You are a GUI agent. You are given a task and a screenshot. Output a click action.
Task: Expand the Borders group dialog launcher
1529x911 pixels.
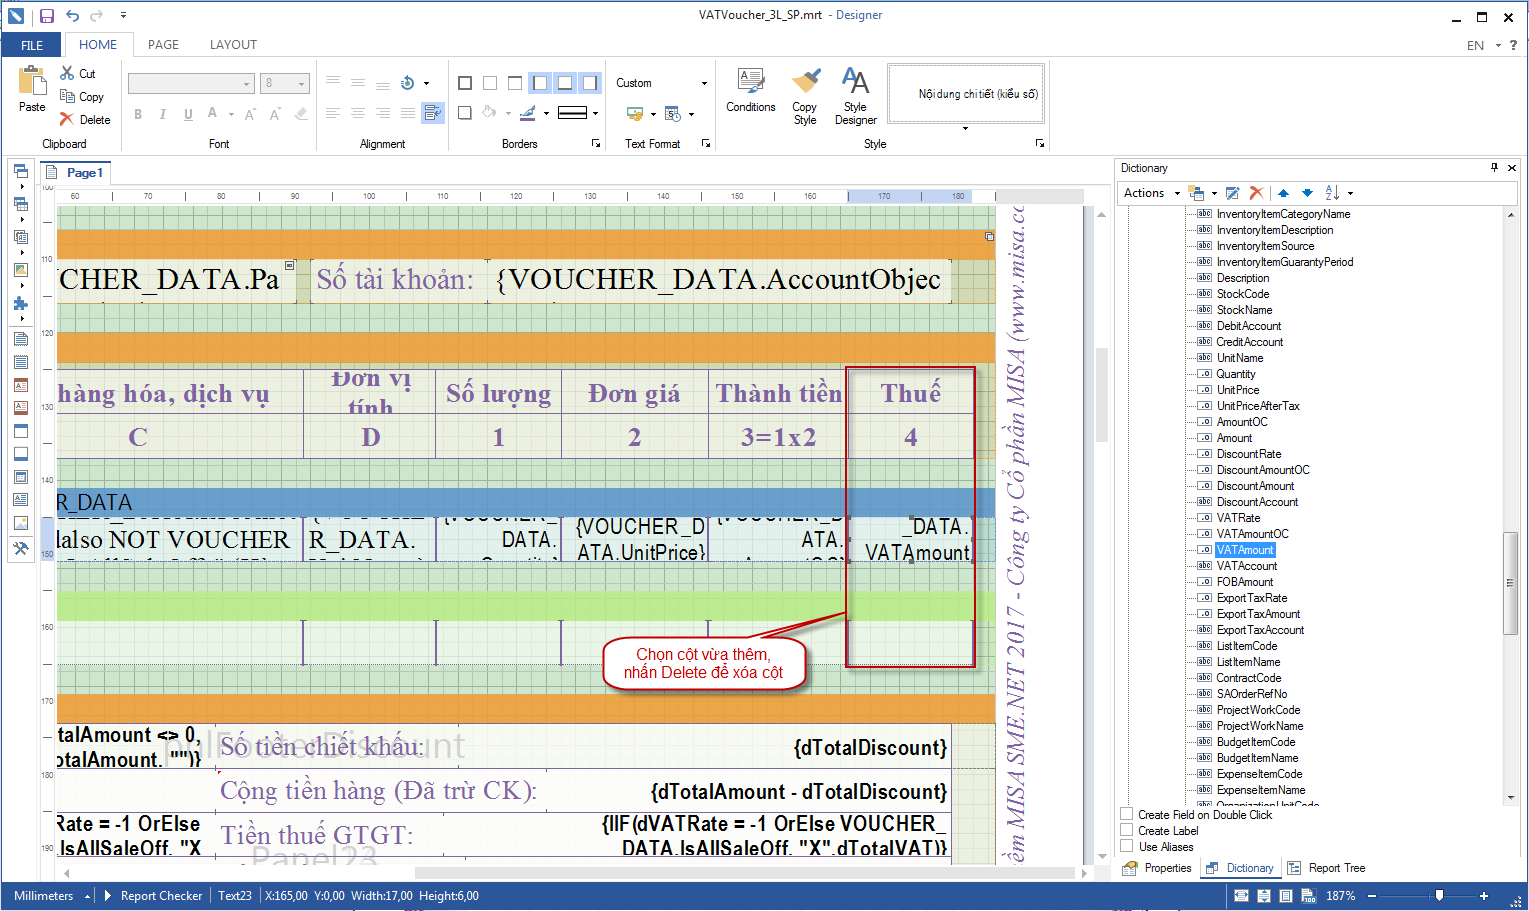point(596,144)
